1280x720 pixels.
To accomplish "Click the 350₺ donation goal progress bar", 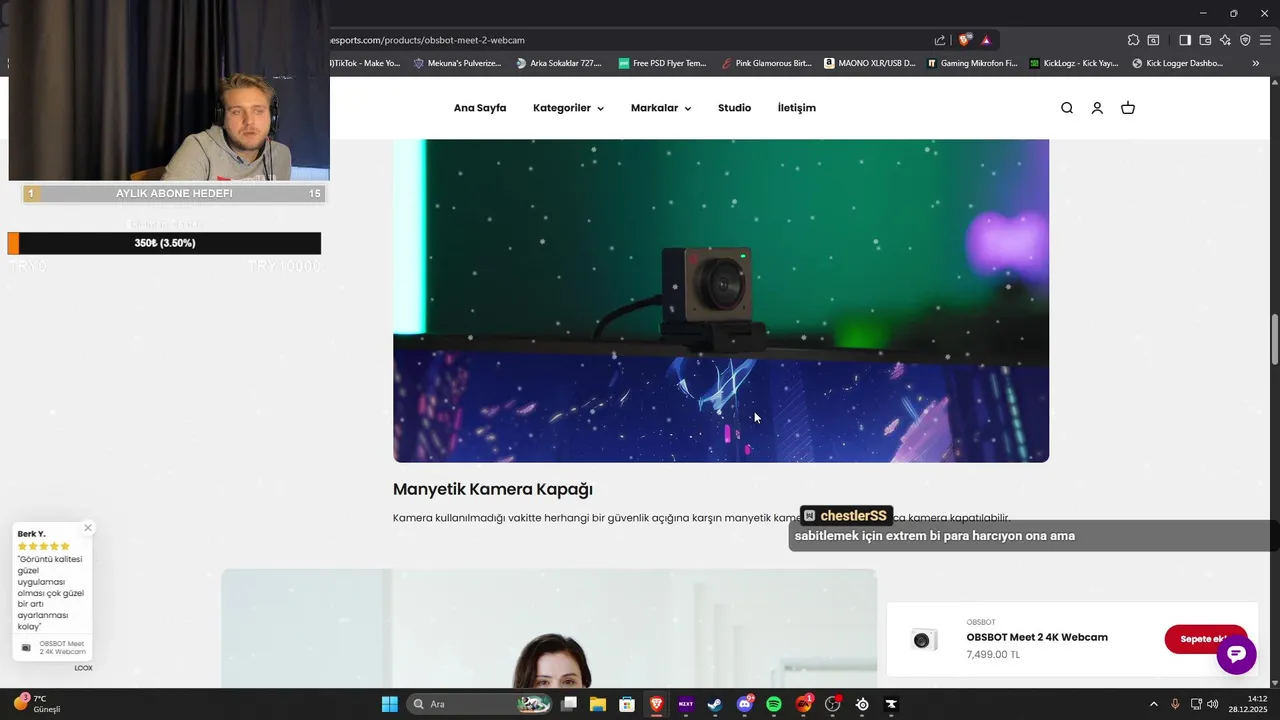I will [x=165, y=243].
